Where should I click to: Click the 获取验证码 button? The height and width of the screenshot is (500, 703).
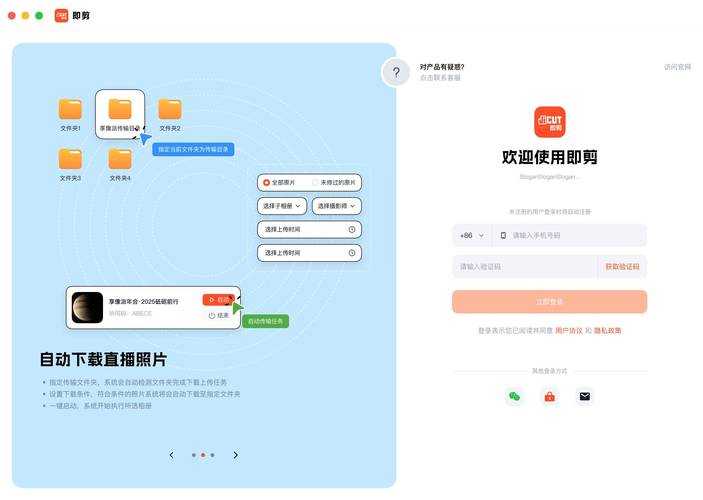pos(622,267)
